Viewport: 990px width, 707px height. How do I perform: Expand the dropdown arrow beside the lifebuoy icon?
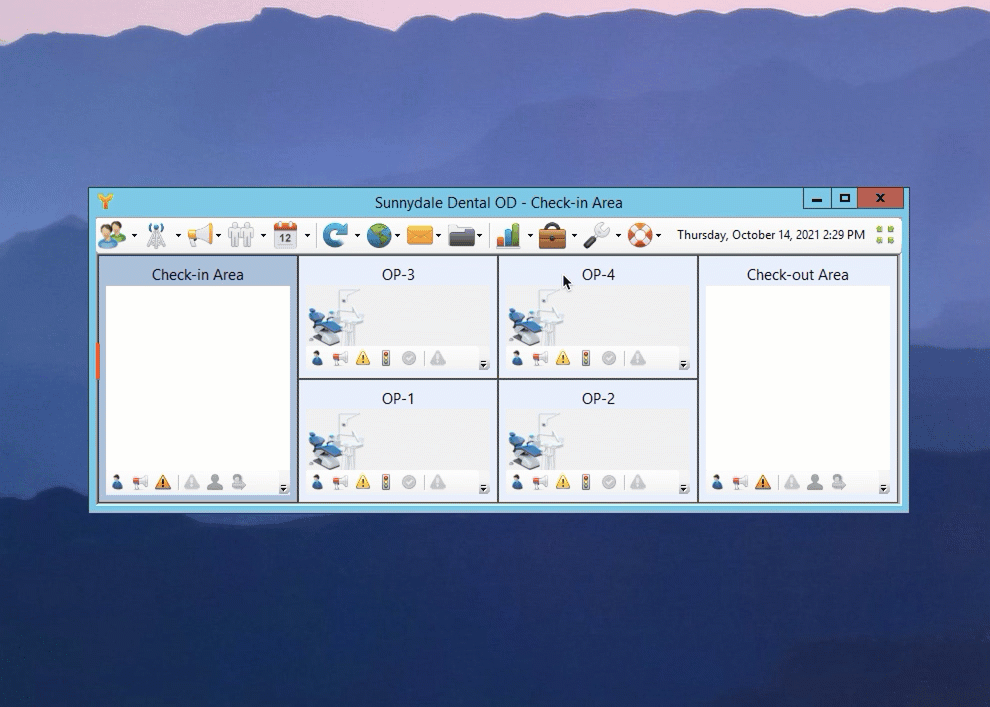[x=659, y=235]
